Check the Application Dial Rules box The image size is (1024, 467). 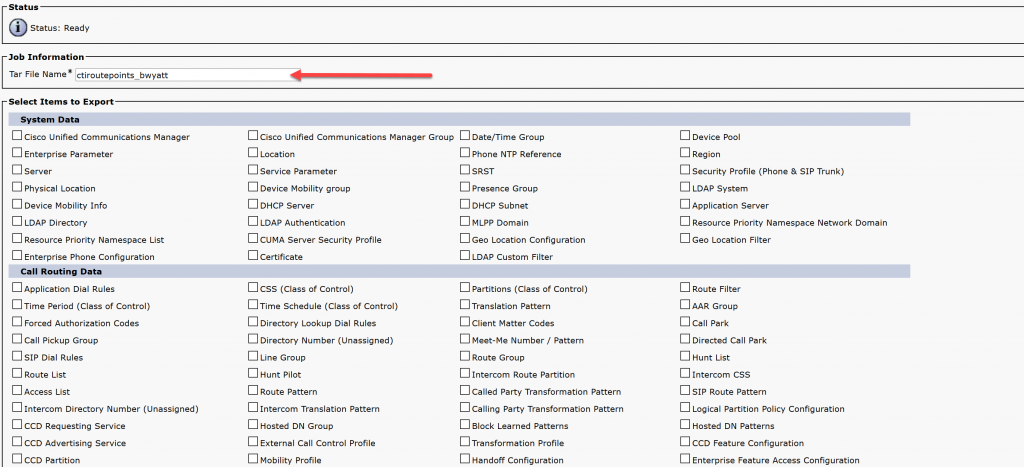coord(17,287)
